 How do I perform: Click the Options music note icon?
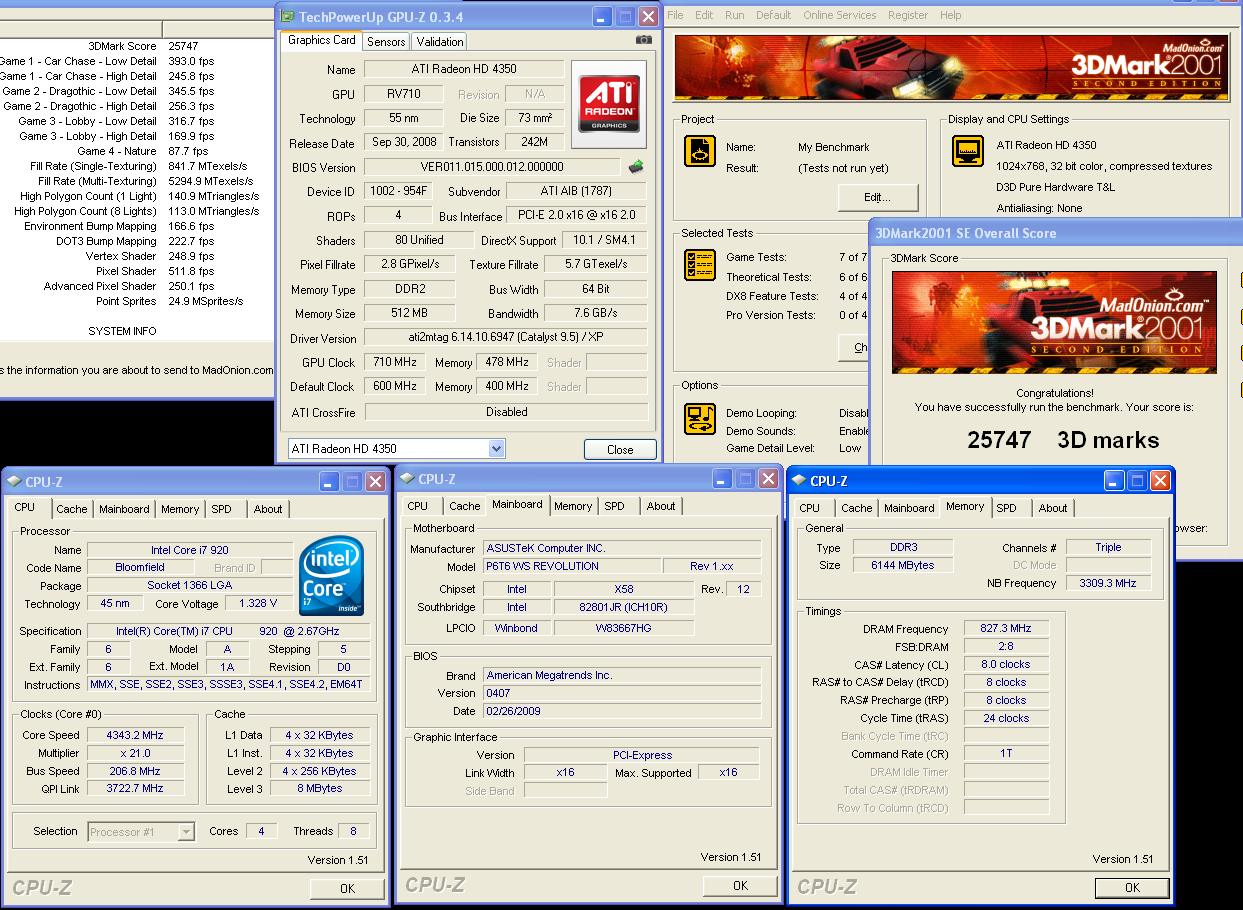click(700, 418)
